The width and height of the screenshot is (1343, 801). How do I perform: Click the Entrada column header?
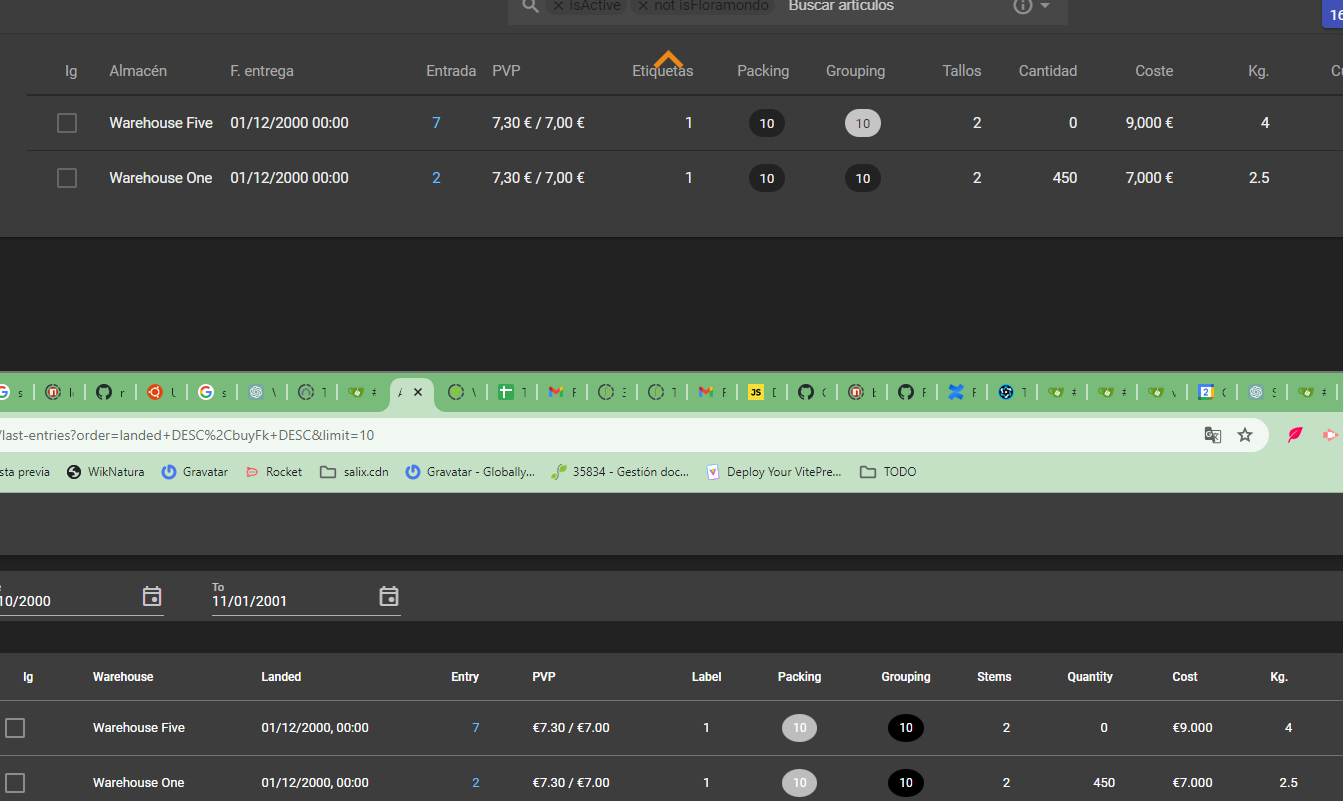point(451,71)
